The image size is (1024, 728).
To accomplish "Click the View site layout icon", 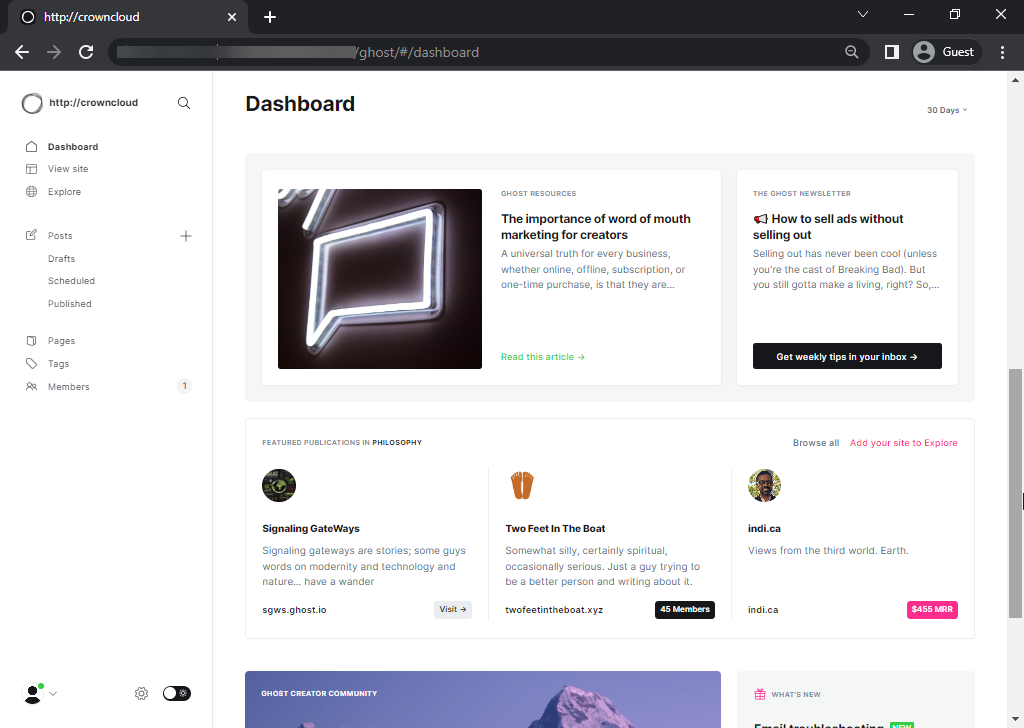I will [x=31, y=169].
